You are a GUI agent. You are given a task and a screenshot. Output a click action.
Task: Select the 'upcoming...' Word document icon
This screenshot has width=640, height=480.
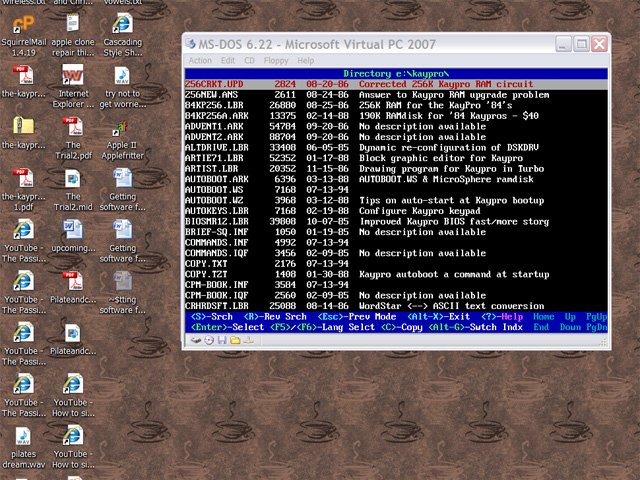click(73, 236)
